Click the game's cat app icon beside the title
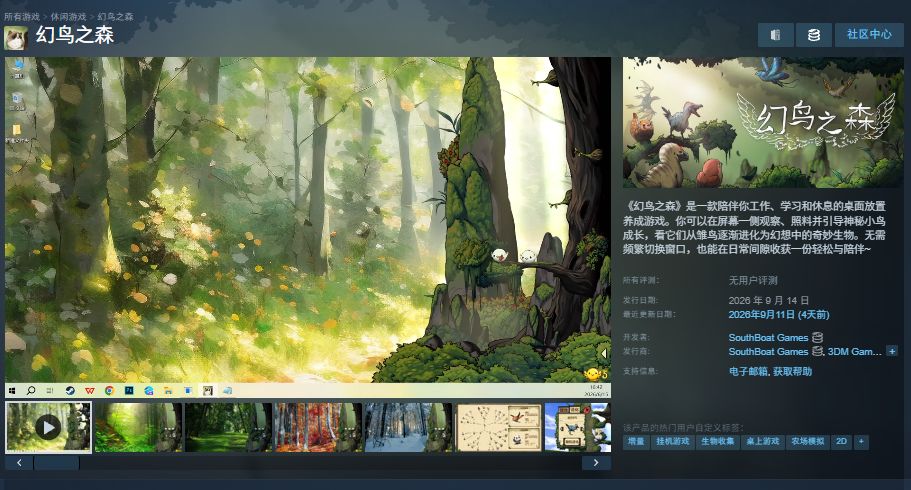Image resolution: width=911 pixels, height=490 pixels. (16, 38)
